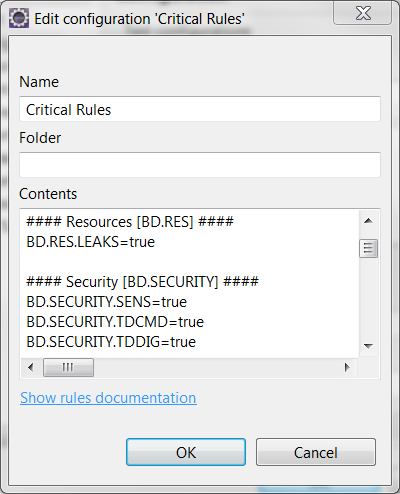The height and width of the screenshot is (494, 400).
Task: Place cursor on BD.SECURITY.TDCMD=true line
Action: pyautogui.click(x=115, y=322)
